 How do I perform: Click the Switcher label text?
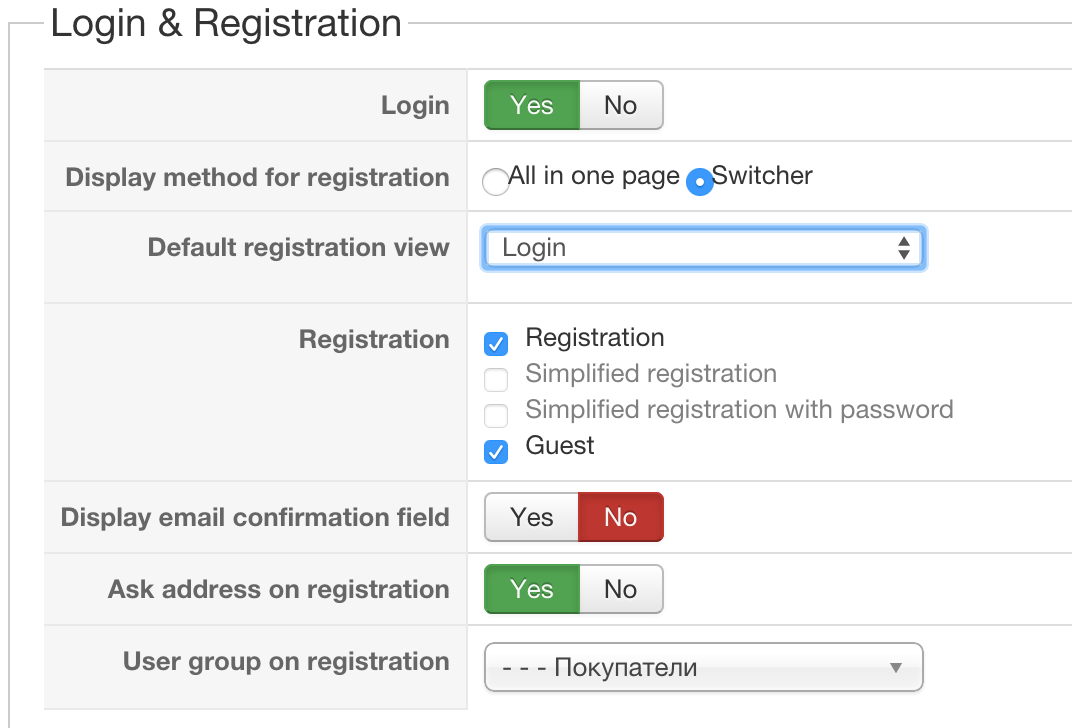click(x=762, y=176)
